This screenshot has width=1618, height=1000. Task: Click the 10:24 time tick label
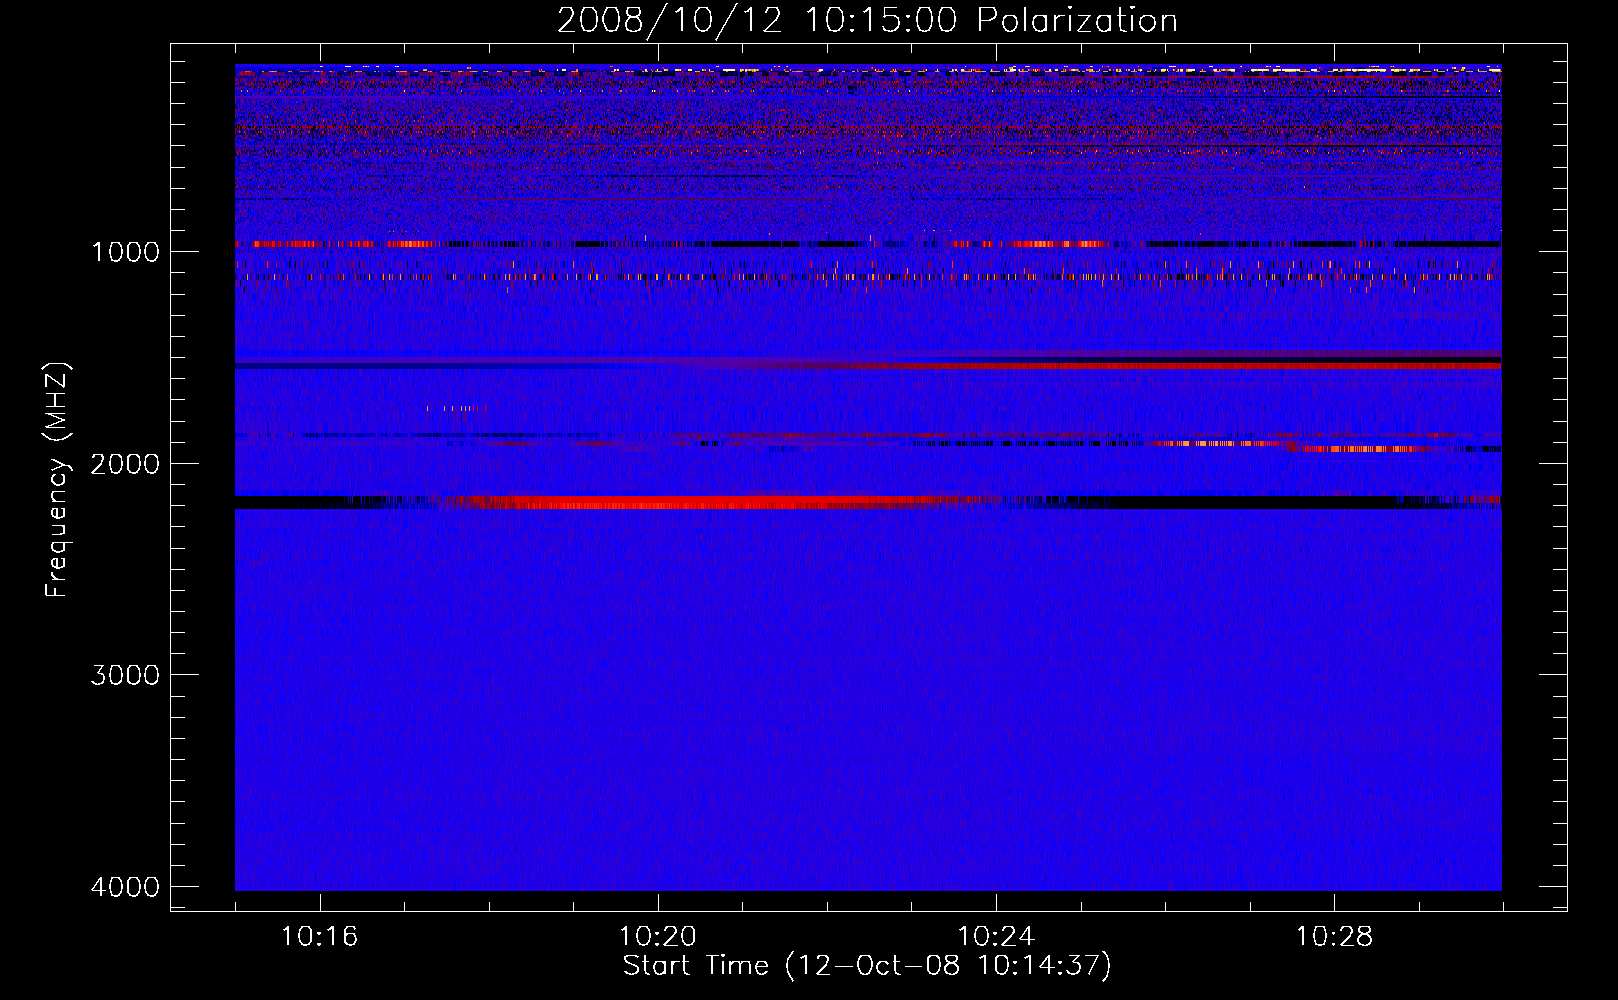[x=996, y=937]
